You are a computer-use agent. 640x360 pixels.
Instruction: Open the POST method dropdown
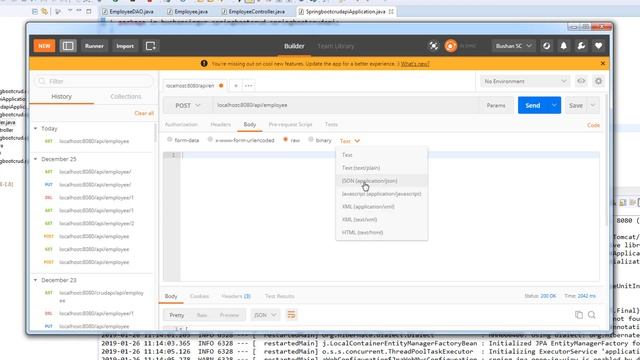point(187,105)
